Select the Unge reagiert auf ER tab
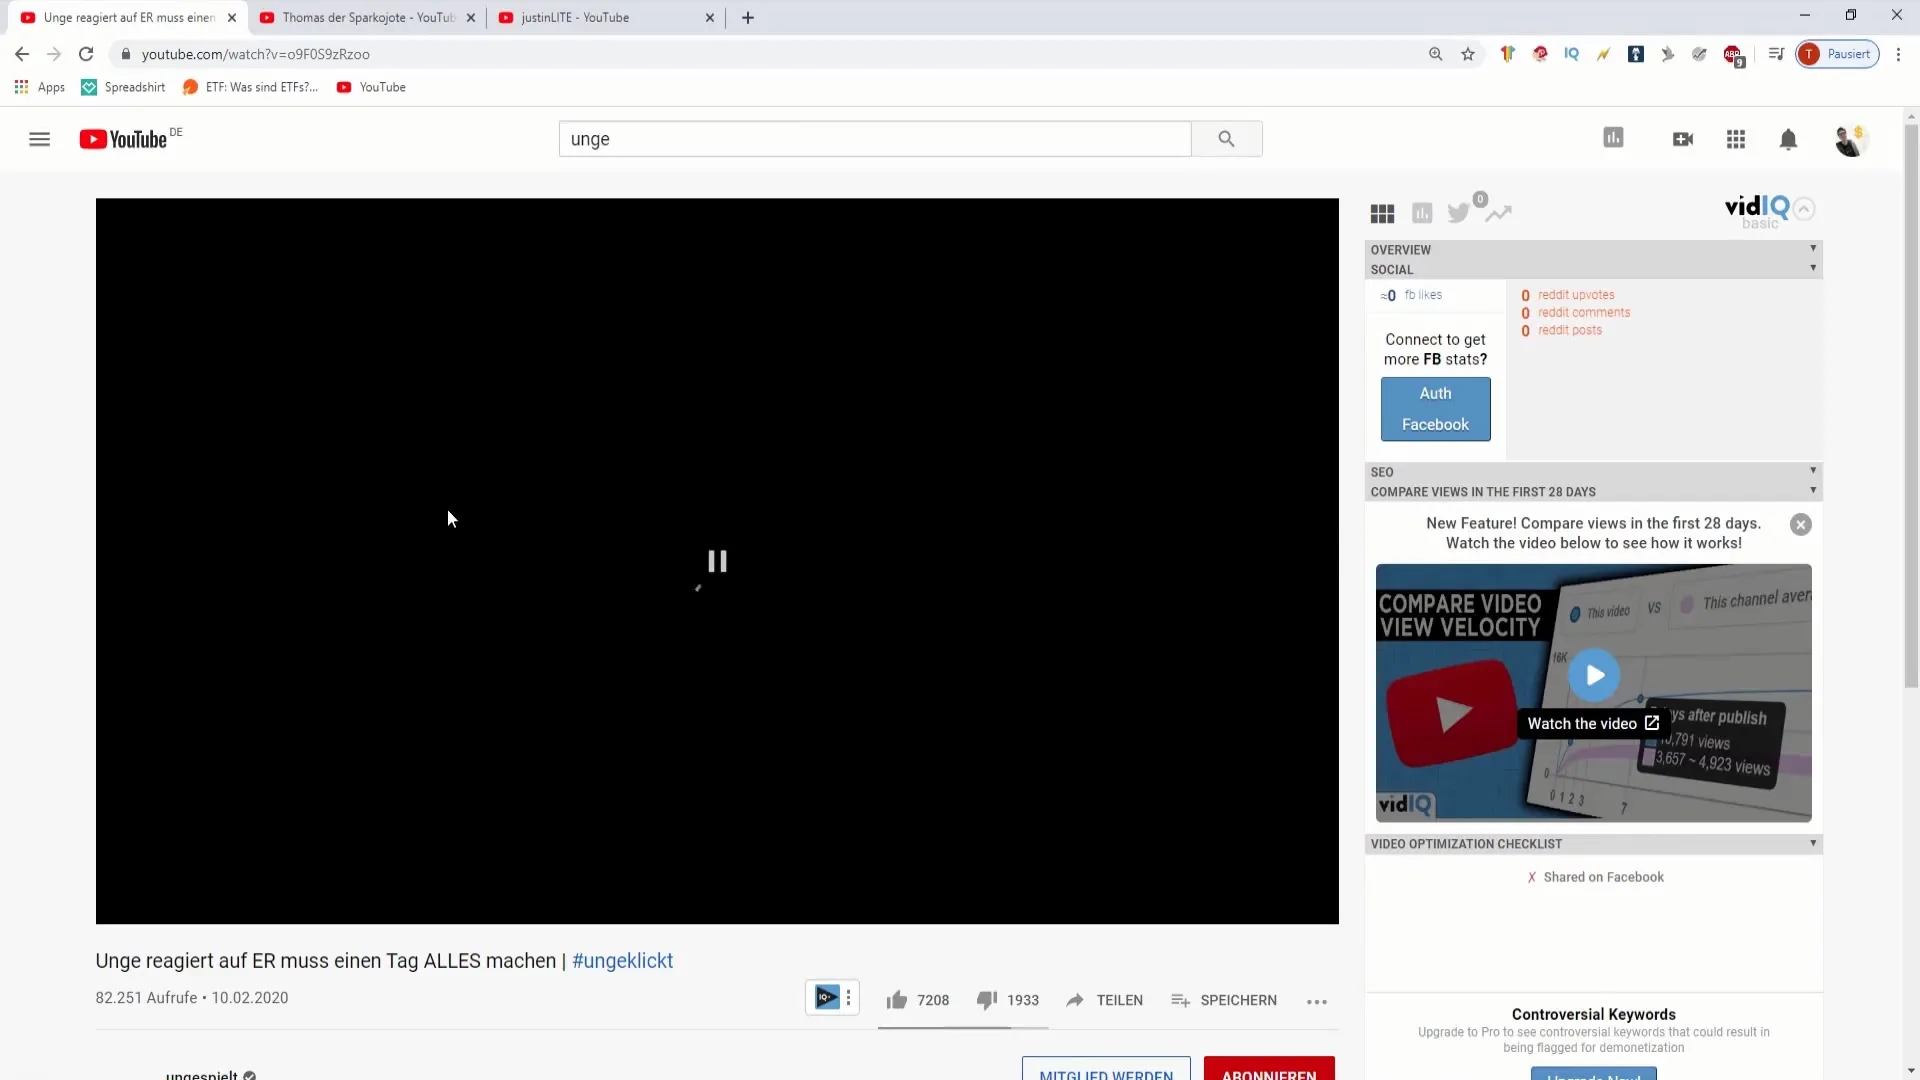 [x=128, y=17]
